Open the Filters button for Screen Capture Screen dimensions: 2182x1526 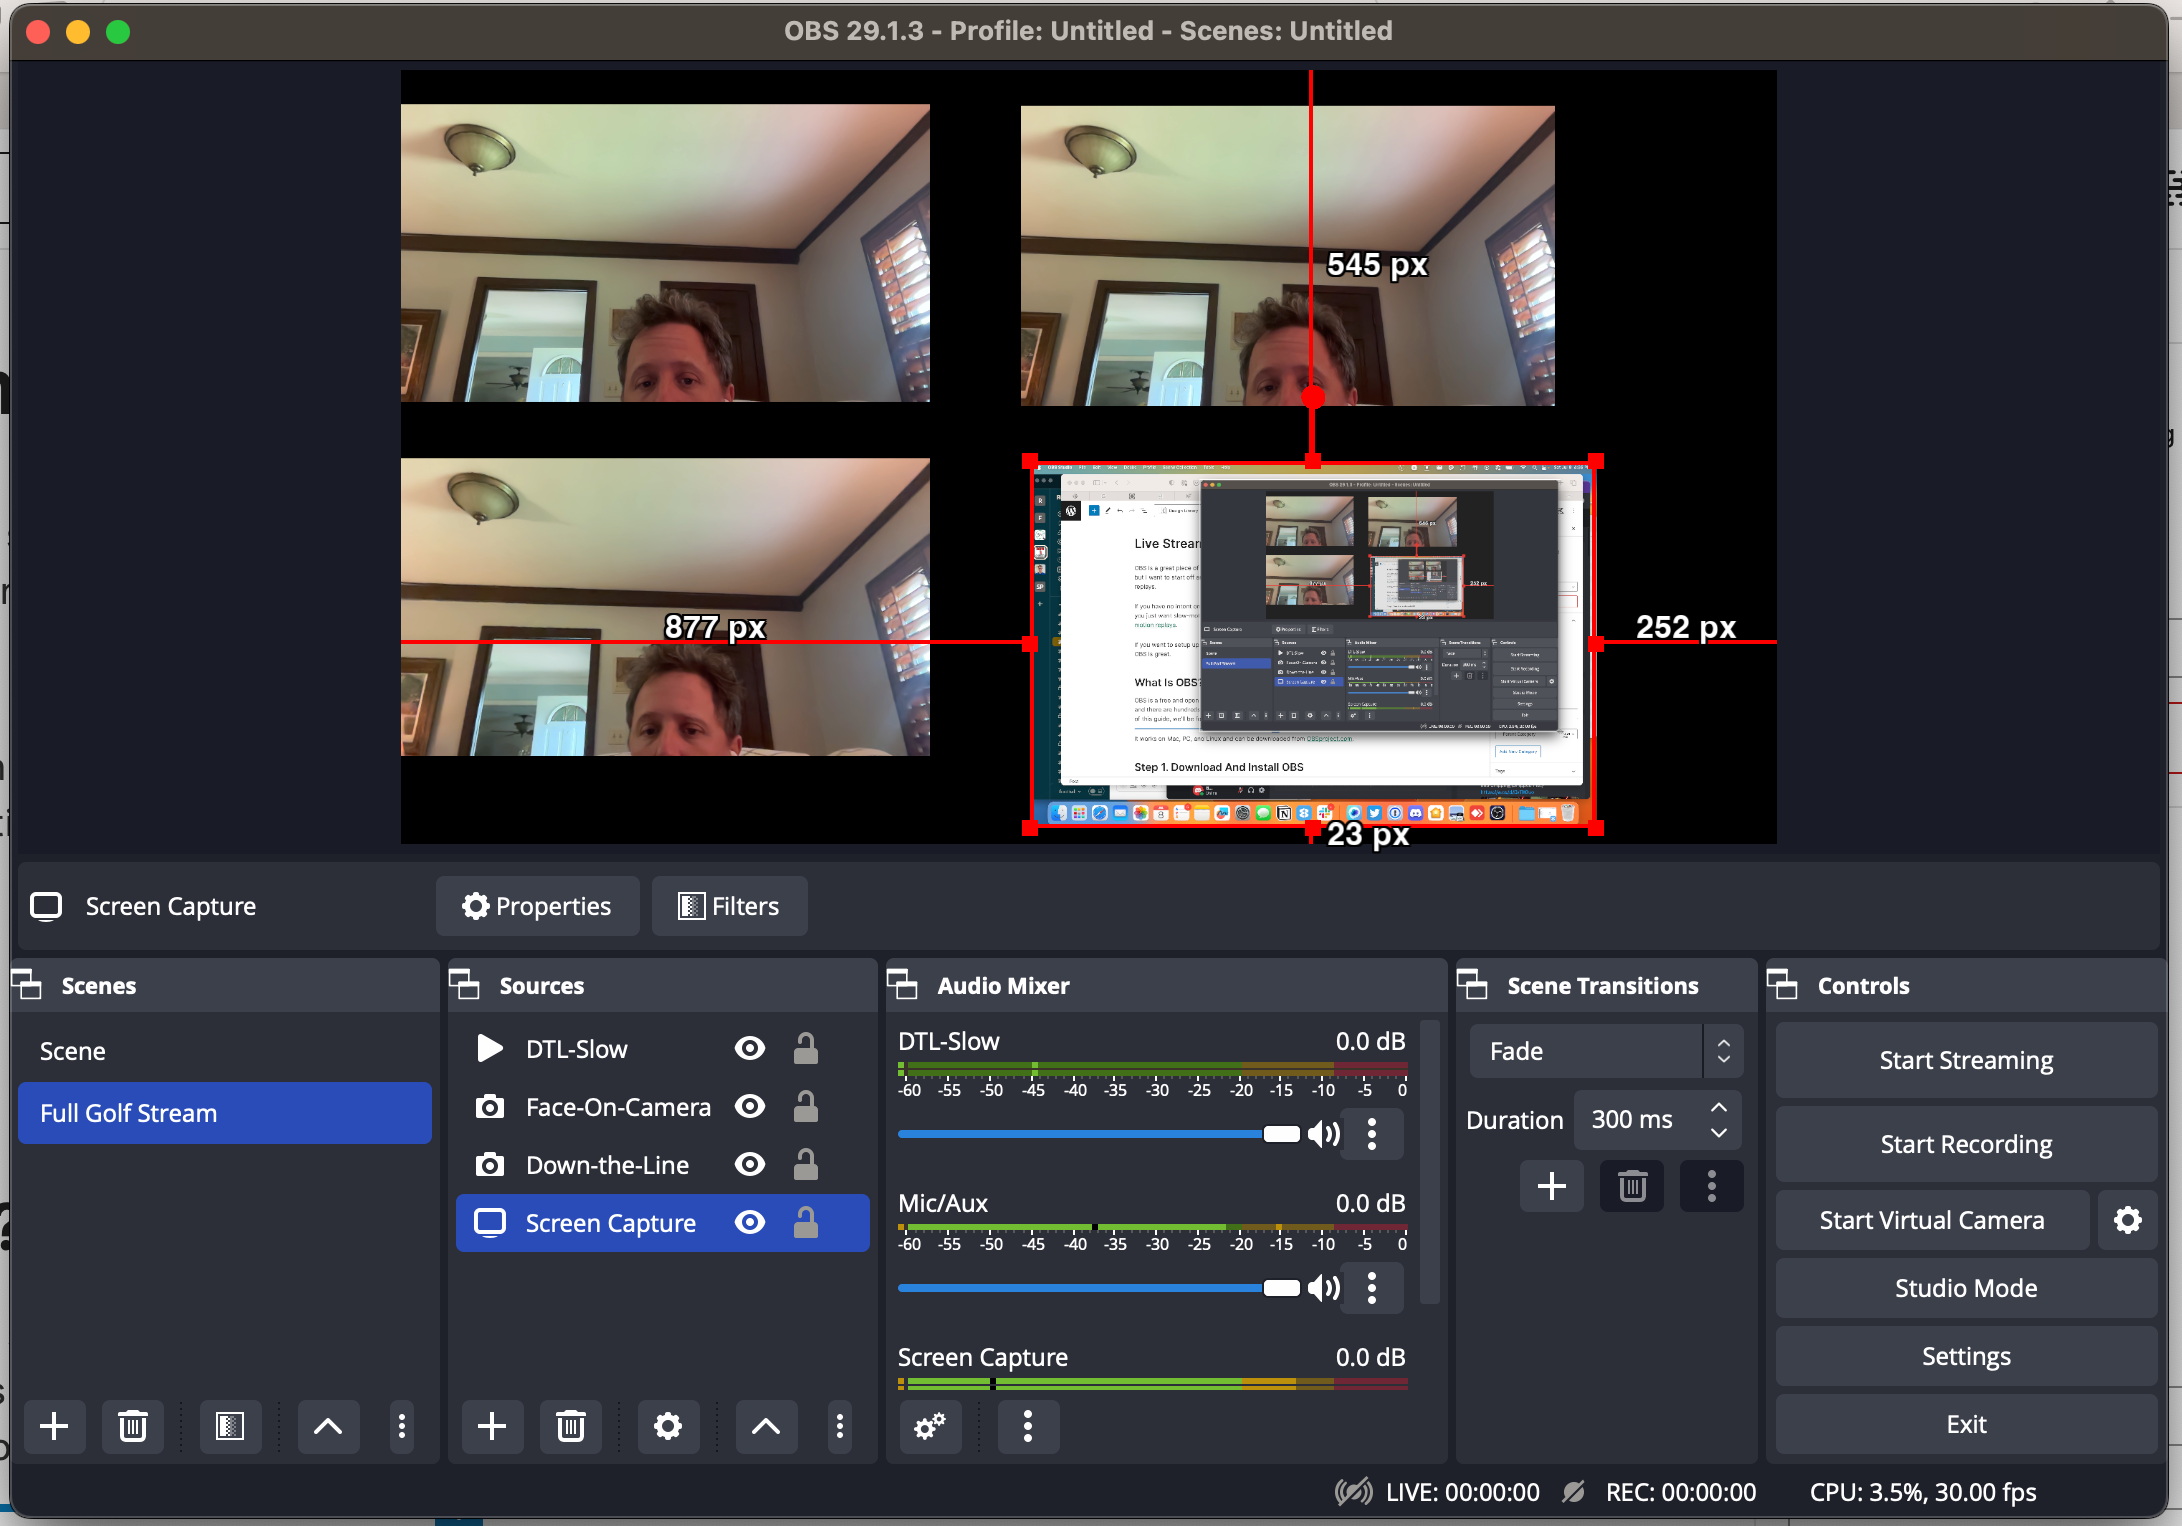(x=729, y=906)
